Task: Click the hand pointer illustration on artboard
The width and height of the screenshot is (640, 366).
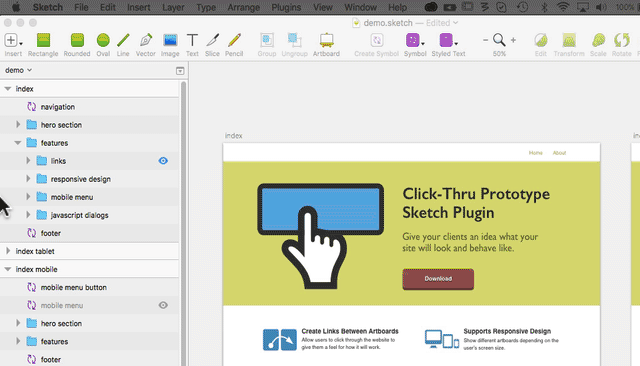Action: point(314,248)
